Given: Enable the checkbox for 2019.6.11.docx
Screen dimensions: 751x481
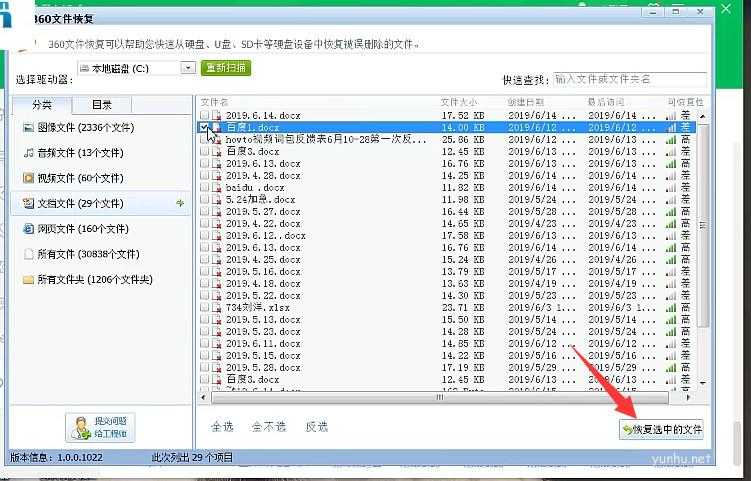Looking at the screenshot, I should (205, 343).
